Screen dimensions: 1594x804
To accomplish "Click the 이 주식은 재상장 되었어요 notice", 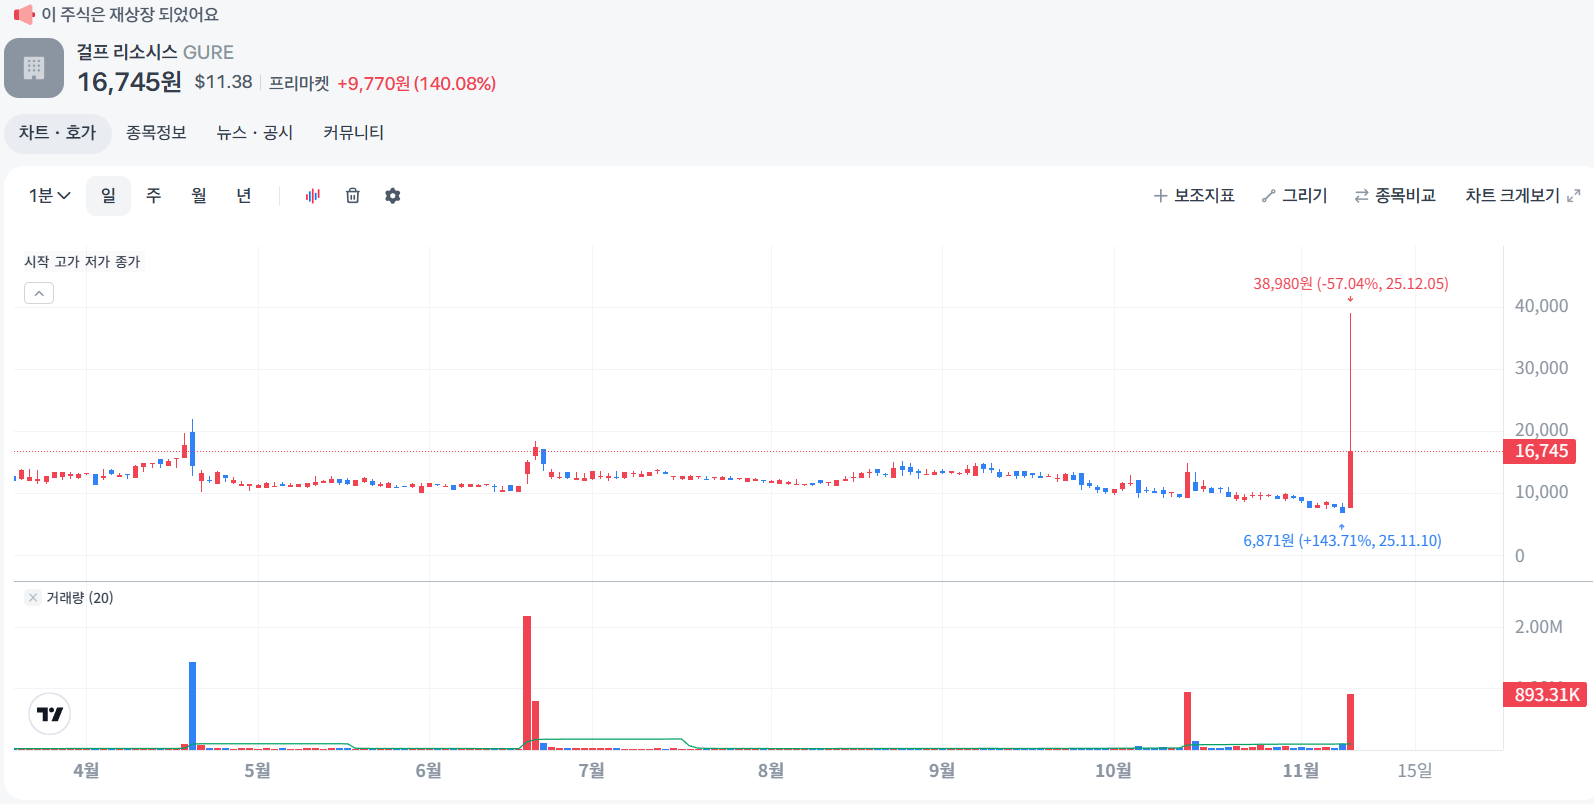I will (x=130, y=15).
